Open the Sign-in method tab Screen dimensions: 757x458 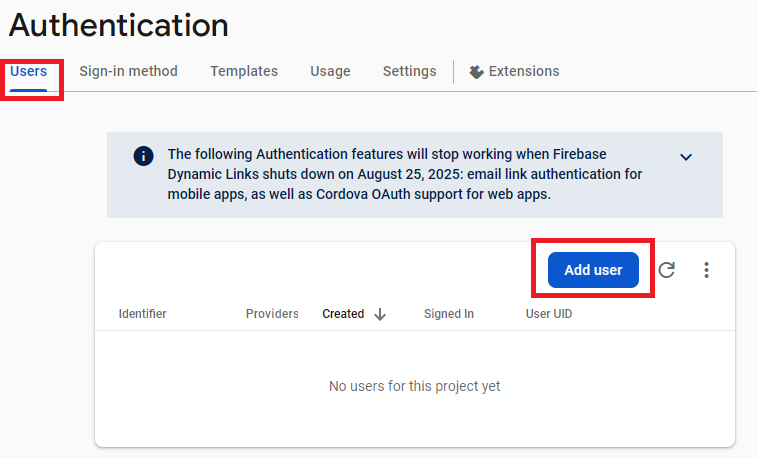tap(128, 71)
